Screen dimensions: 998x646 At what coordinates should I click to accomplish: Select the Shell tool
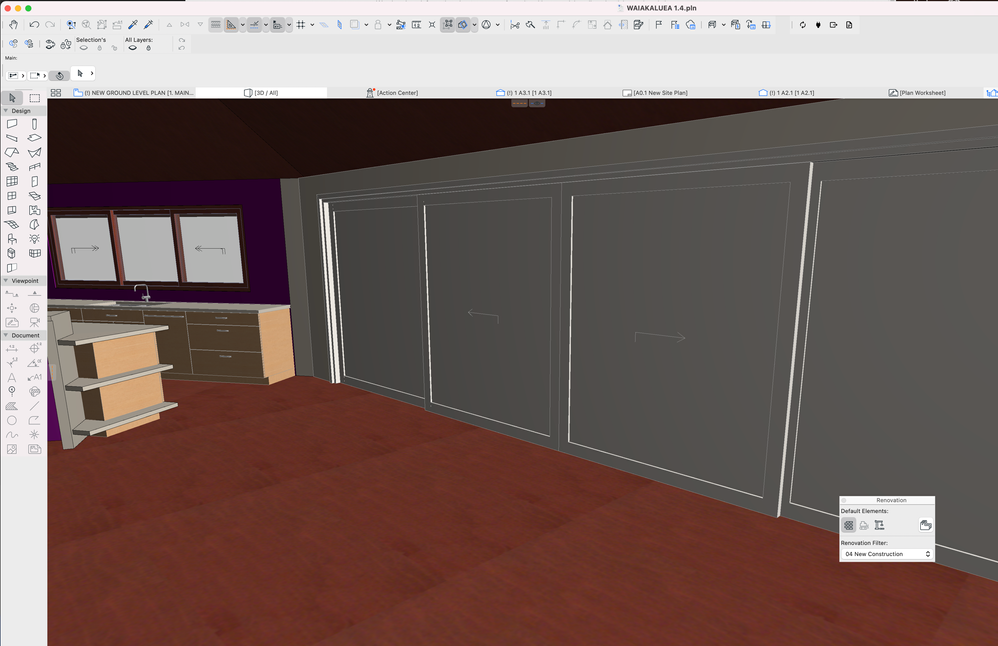tap(34, 153)
